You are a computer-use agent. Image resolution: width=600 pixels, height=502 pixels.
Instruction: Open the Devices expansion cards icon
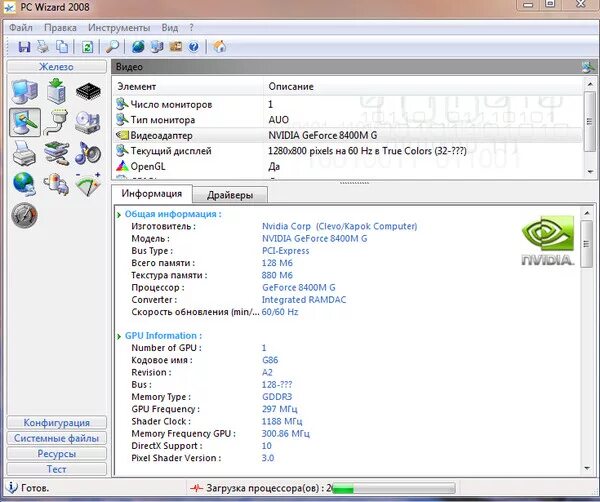point(56,153)
